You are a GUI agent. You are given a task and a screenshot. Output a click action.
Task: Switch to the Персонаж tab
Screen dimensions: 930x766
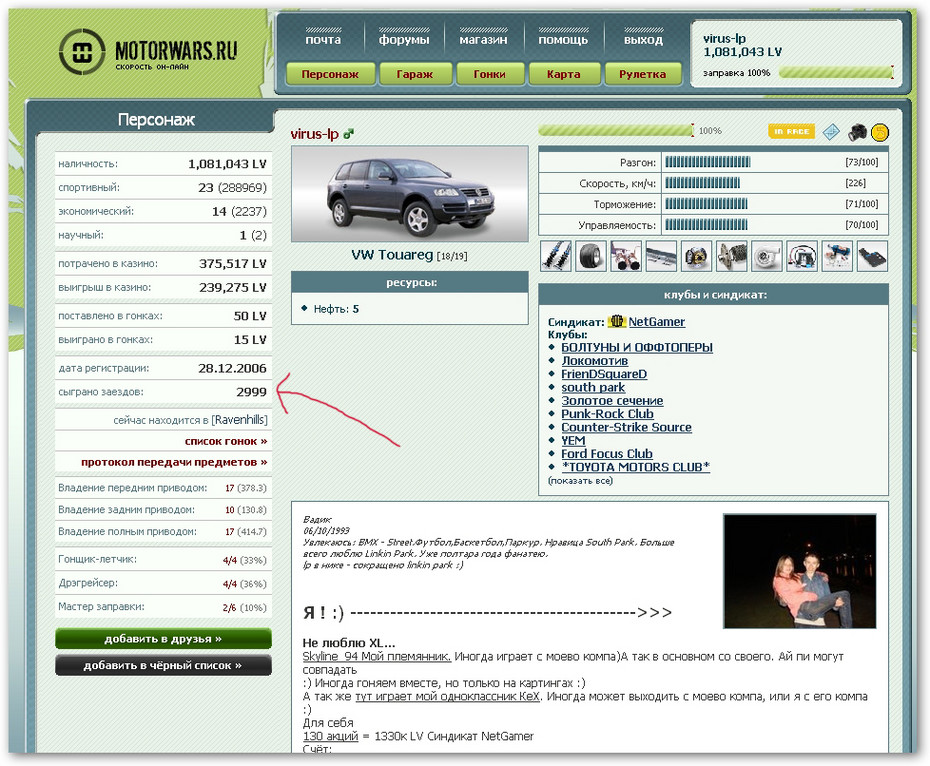point(330,74)
